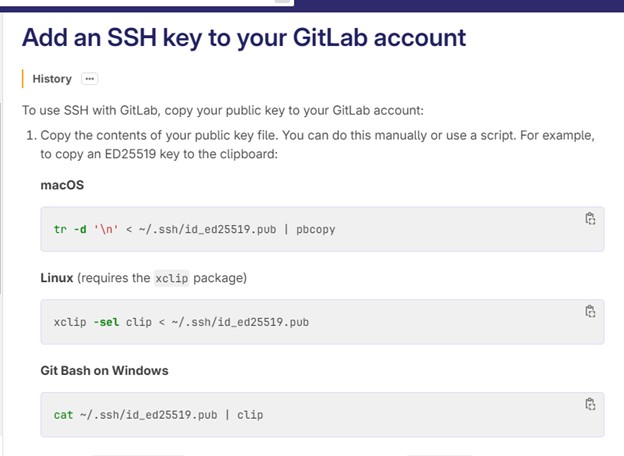Click the 'Copy the contents' step one text
This screenshot has width=624, height=456.
[x=317, y=144]
